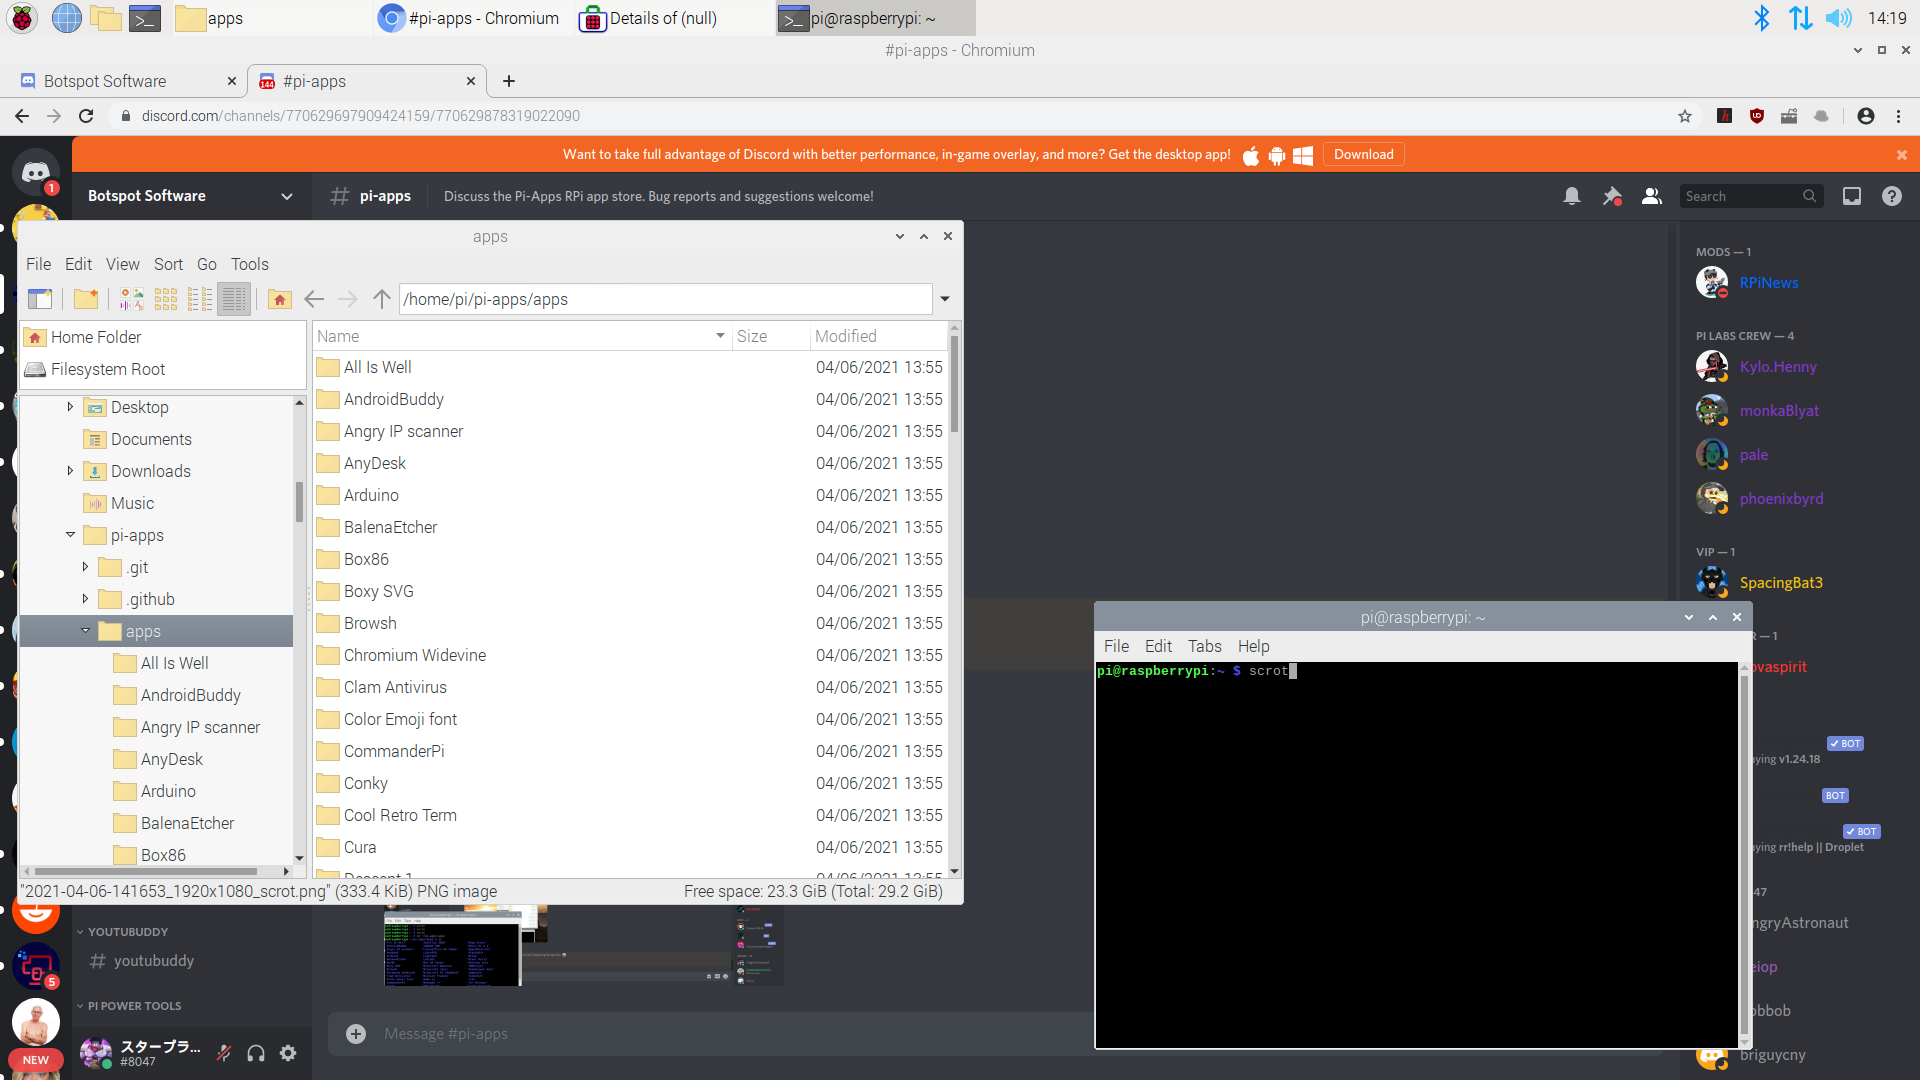Image resolution: width=1920 pixels, height=1080 pixels.
Task: Bookmark this page with star icon
Action: pos(1685,116)
